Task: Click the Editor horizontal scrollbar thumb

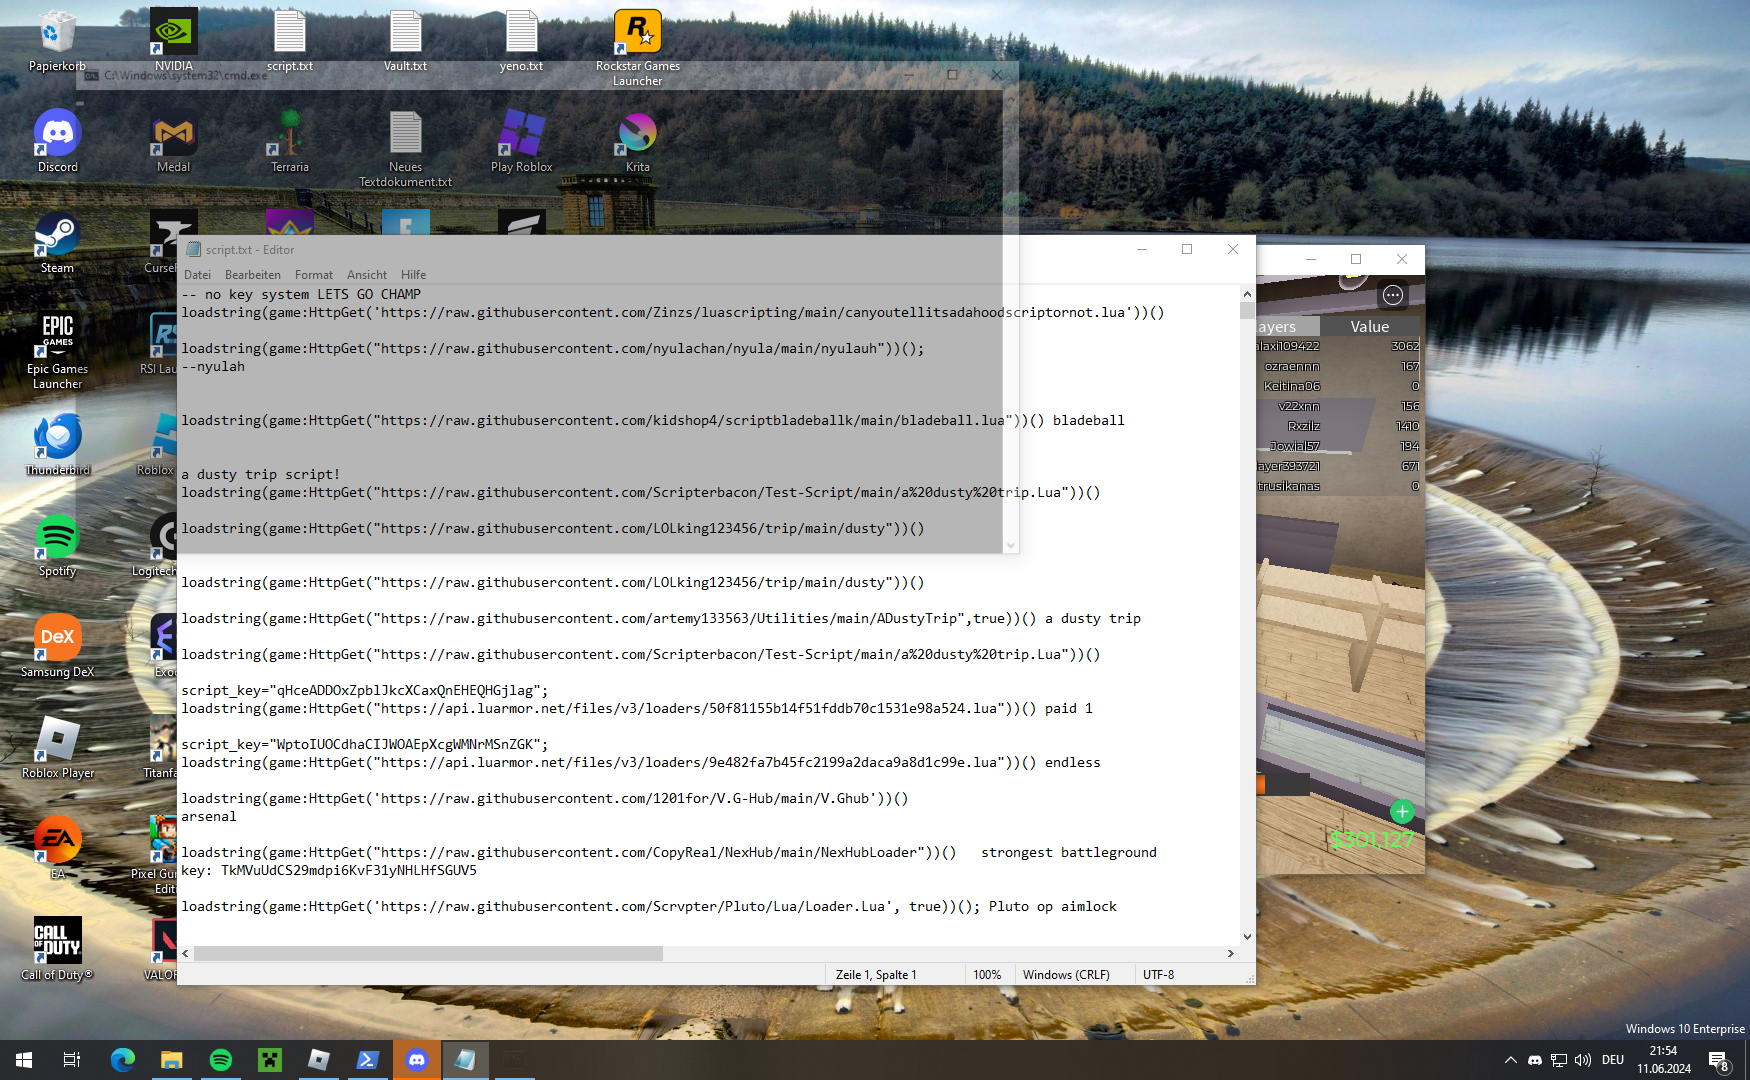Action: click(428, 954)
